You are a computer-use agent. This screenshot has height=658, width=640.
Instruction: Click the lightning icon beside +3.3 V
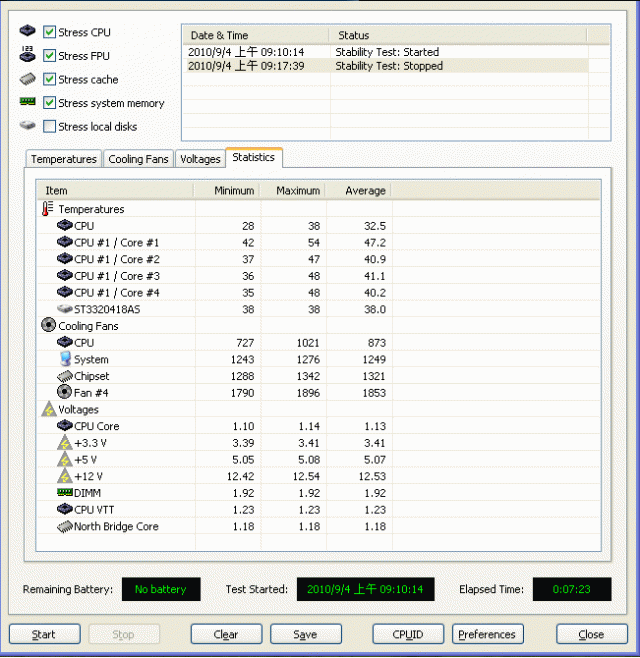pos(65,442)
